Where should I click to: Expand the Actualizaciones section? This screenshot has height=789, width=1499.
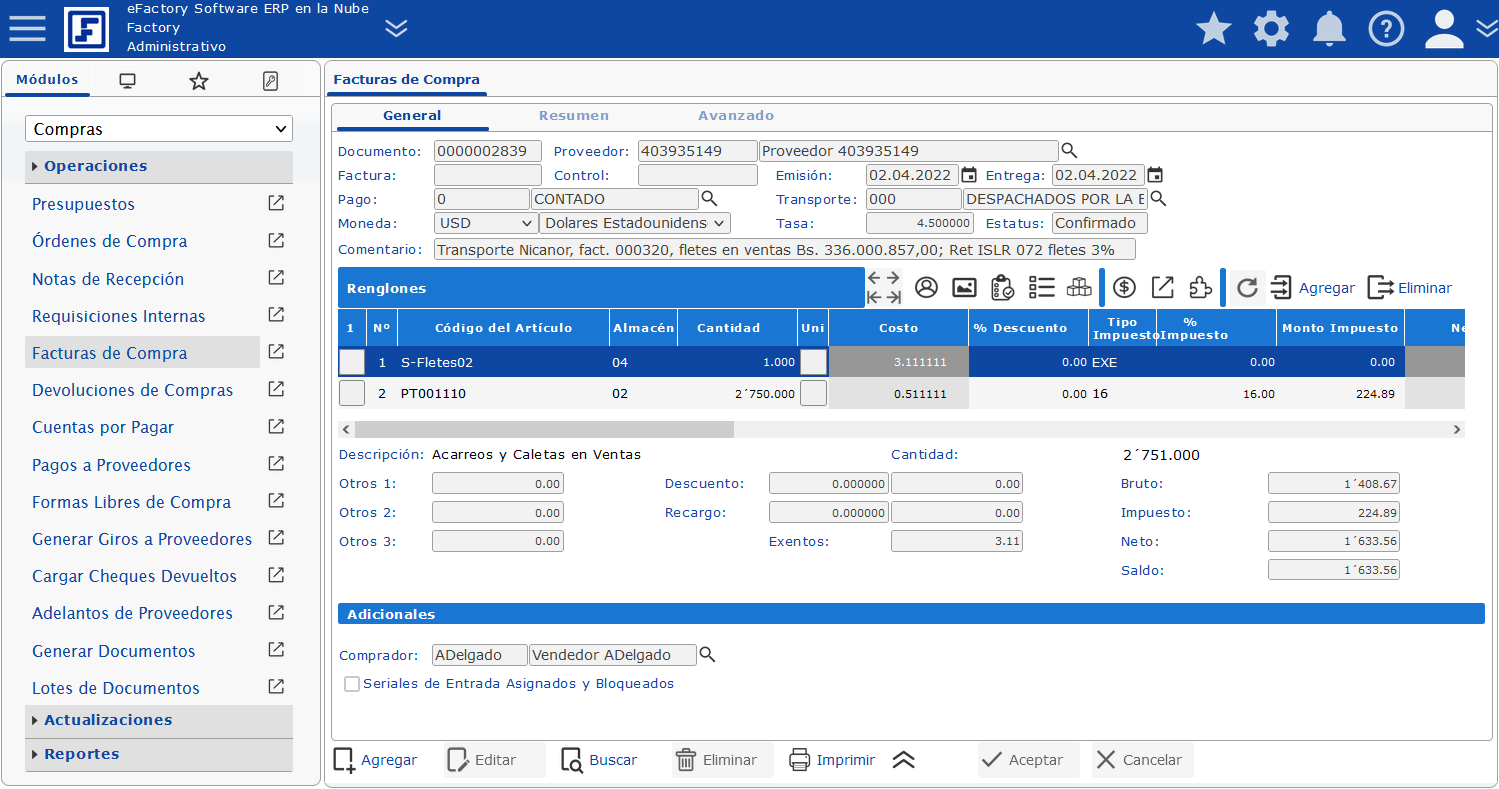click(x=159, y=720)
